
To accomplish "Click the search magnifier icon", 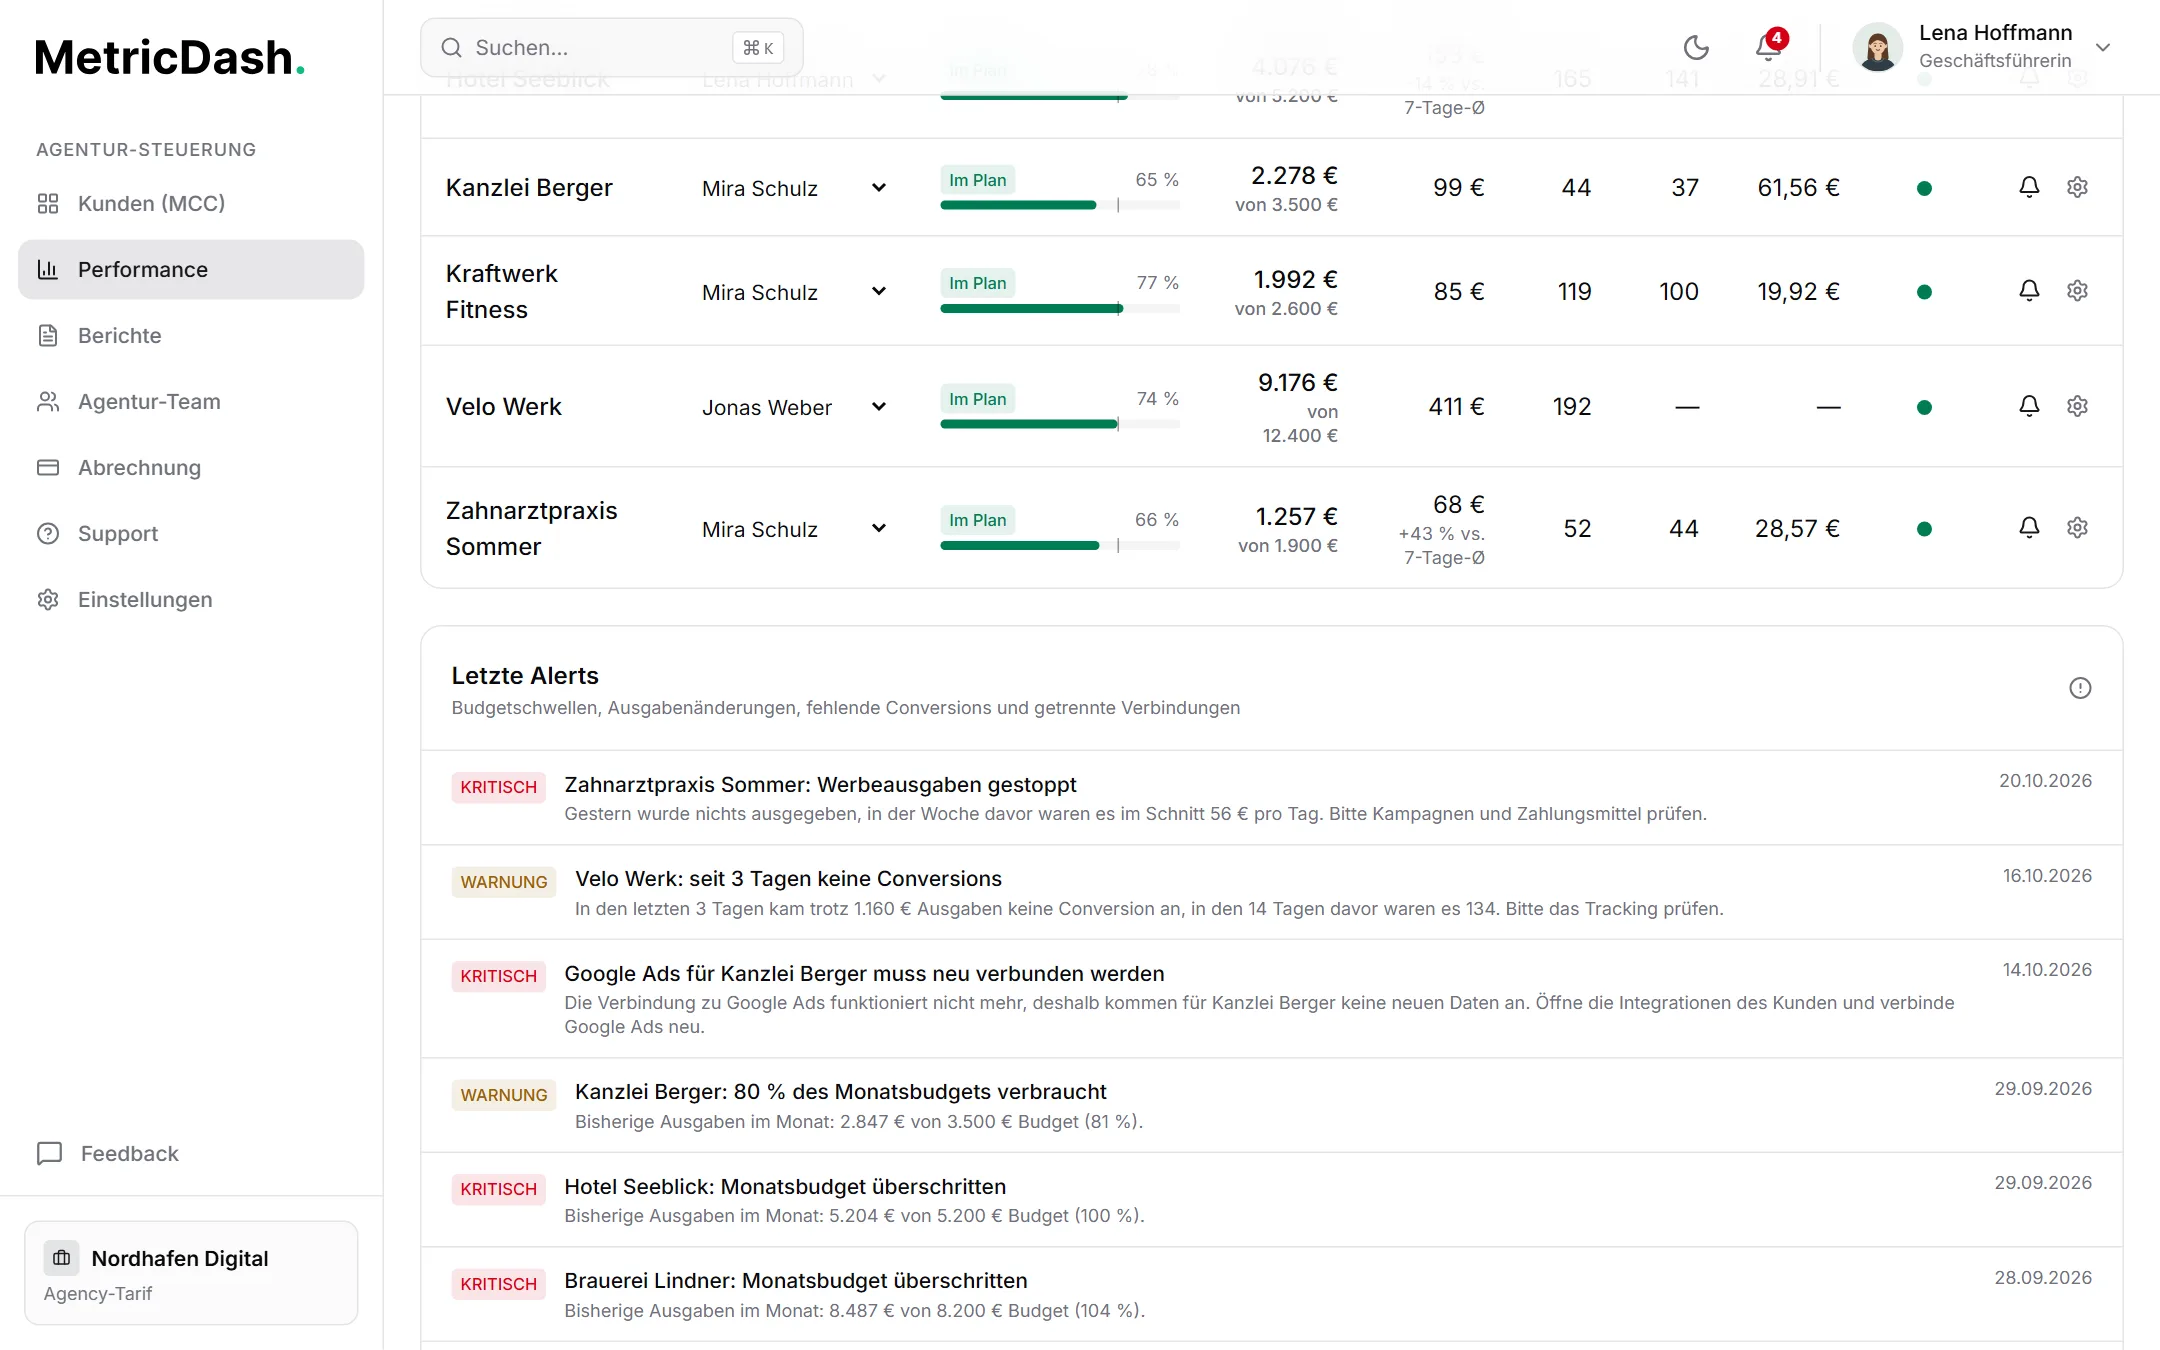I will coord(451,47).
